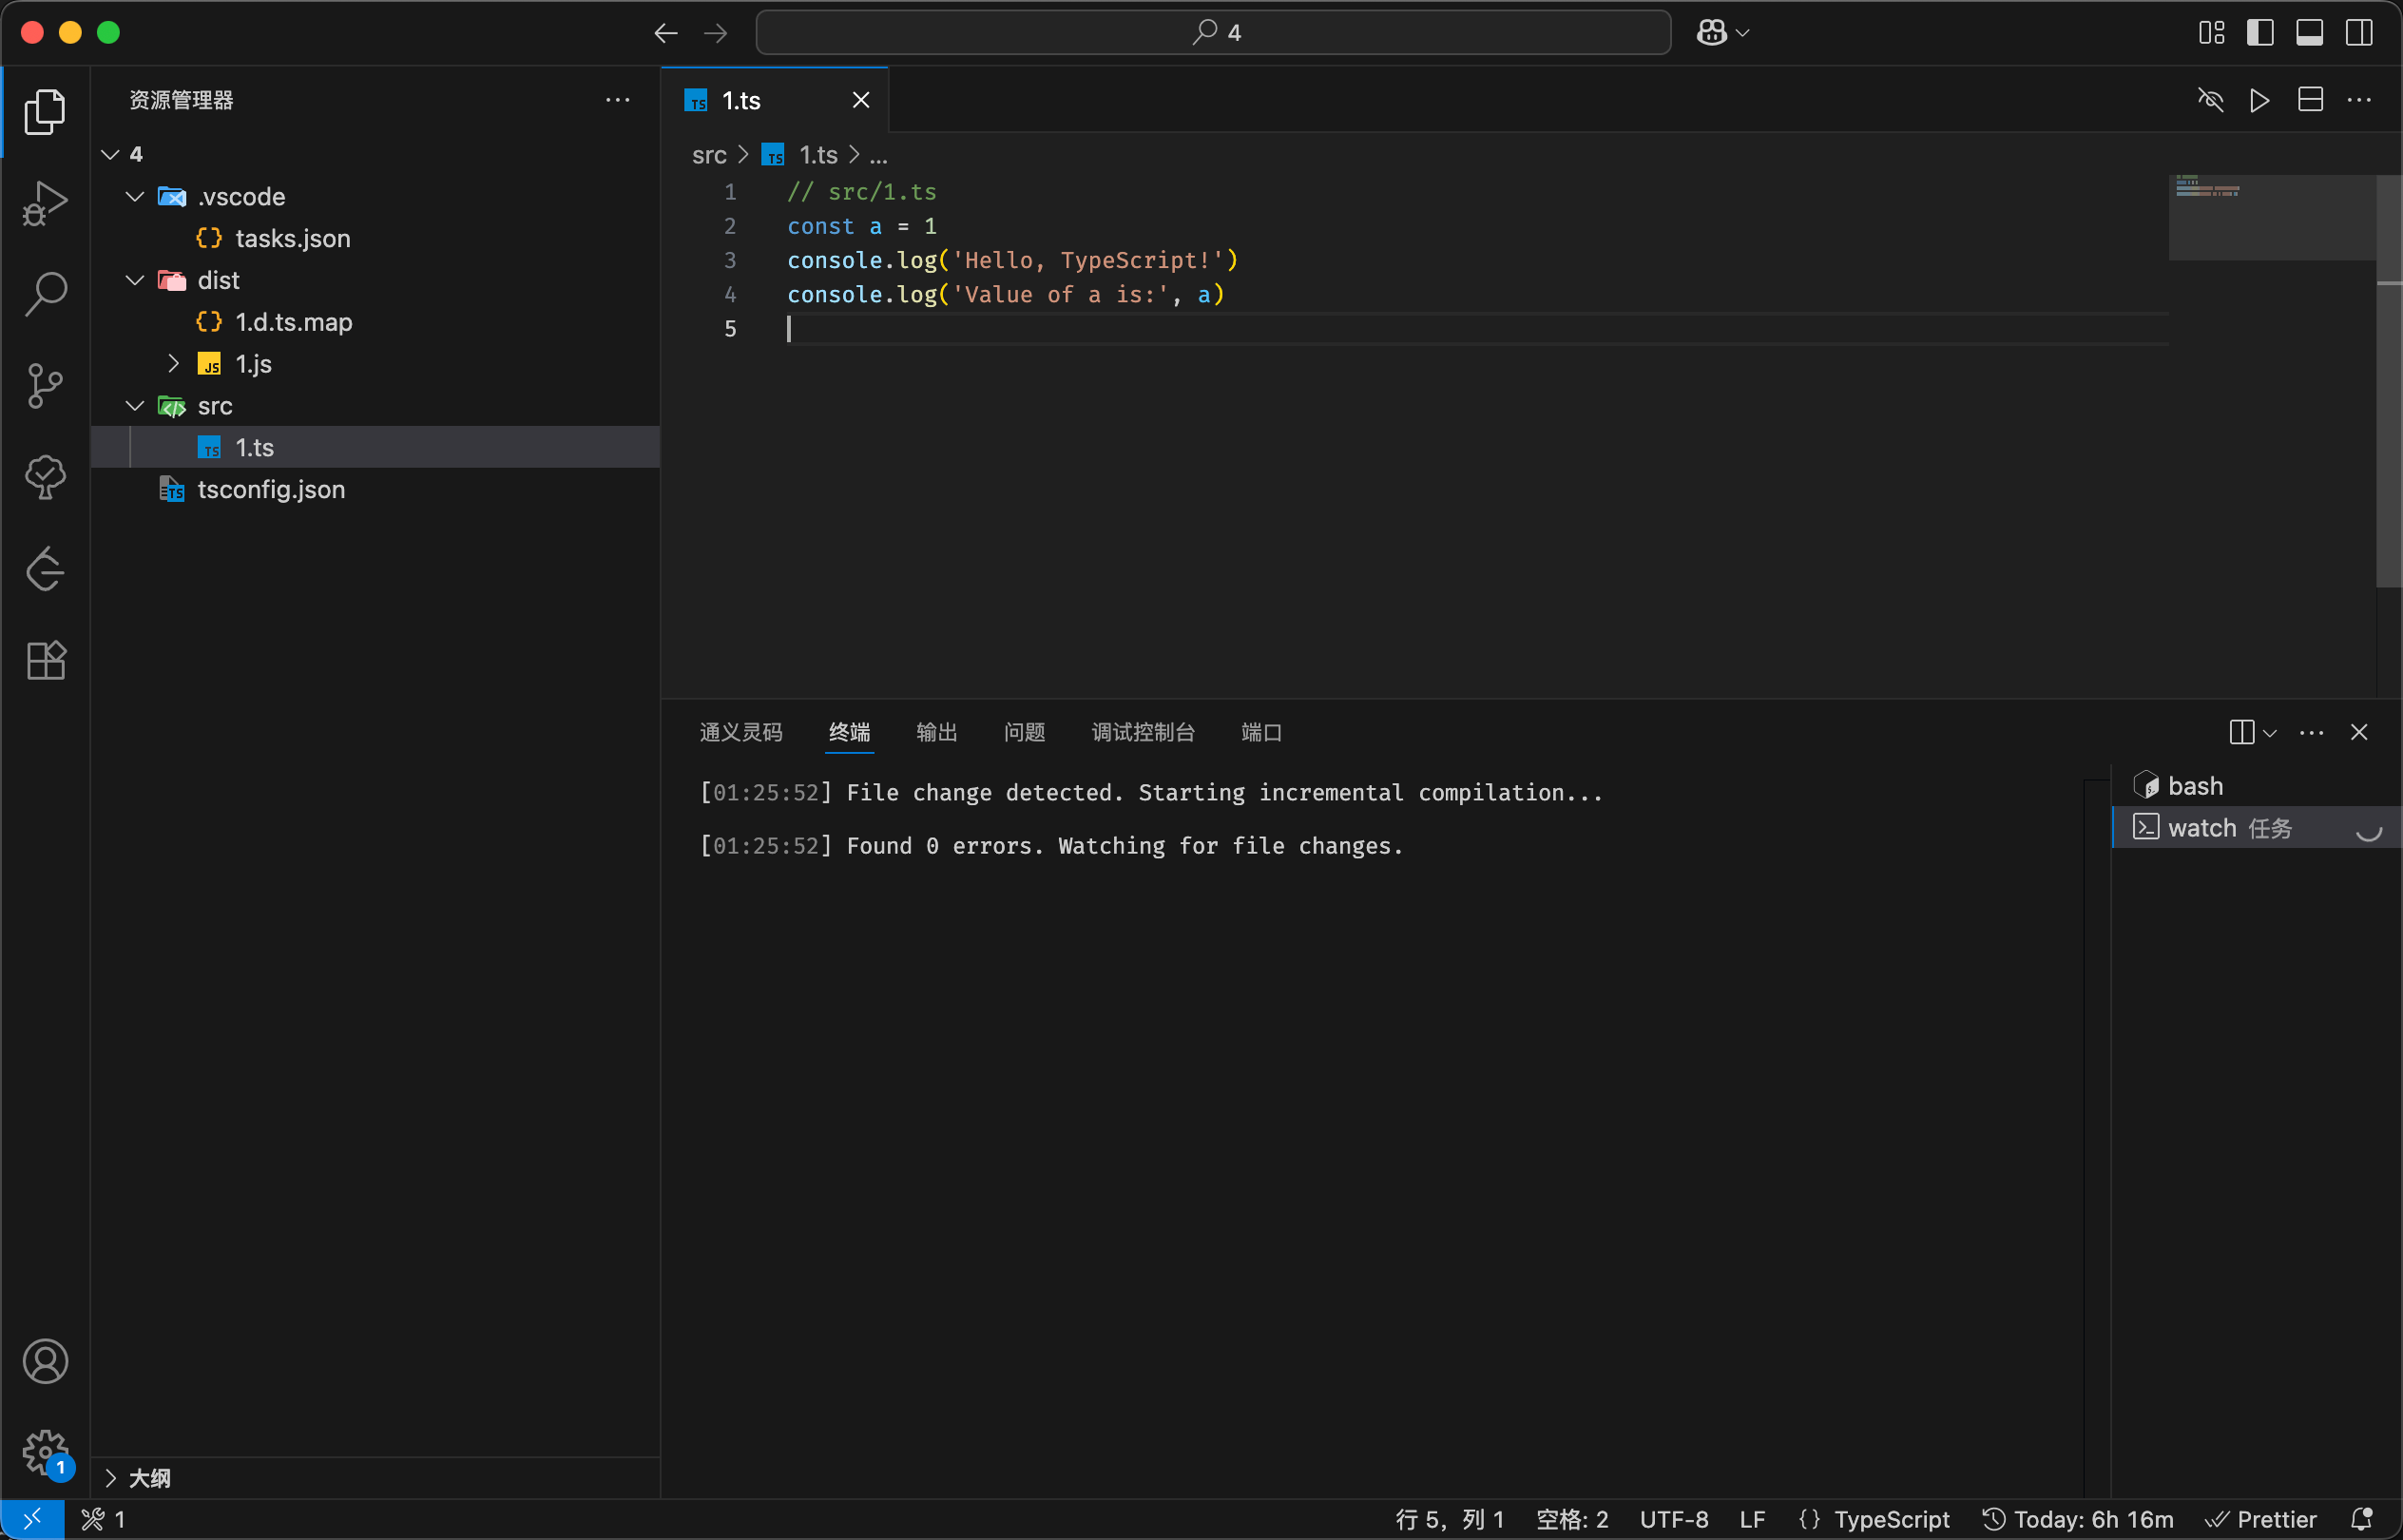
Task: Open the Copilot chat icon in title bar
Action: pyautogui.click(x=1711, y=33)
